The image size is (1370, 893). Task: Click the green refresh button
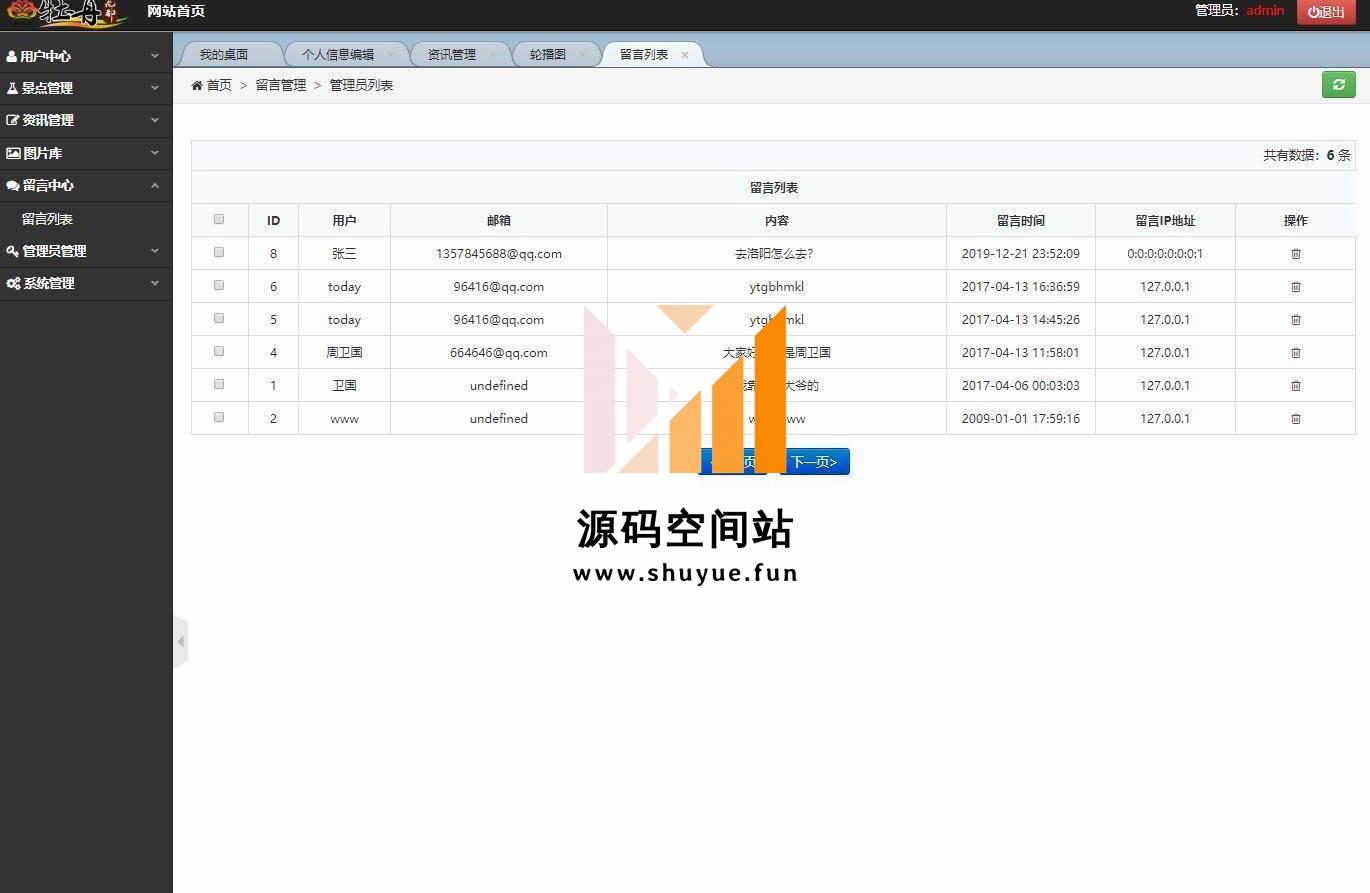click(1339, 85)
